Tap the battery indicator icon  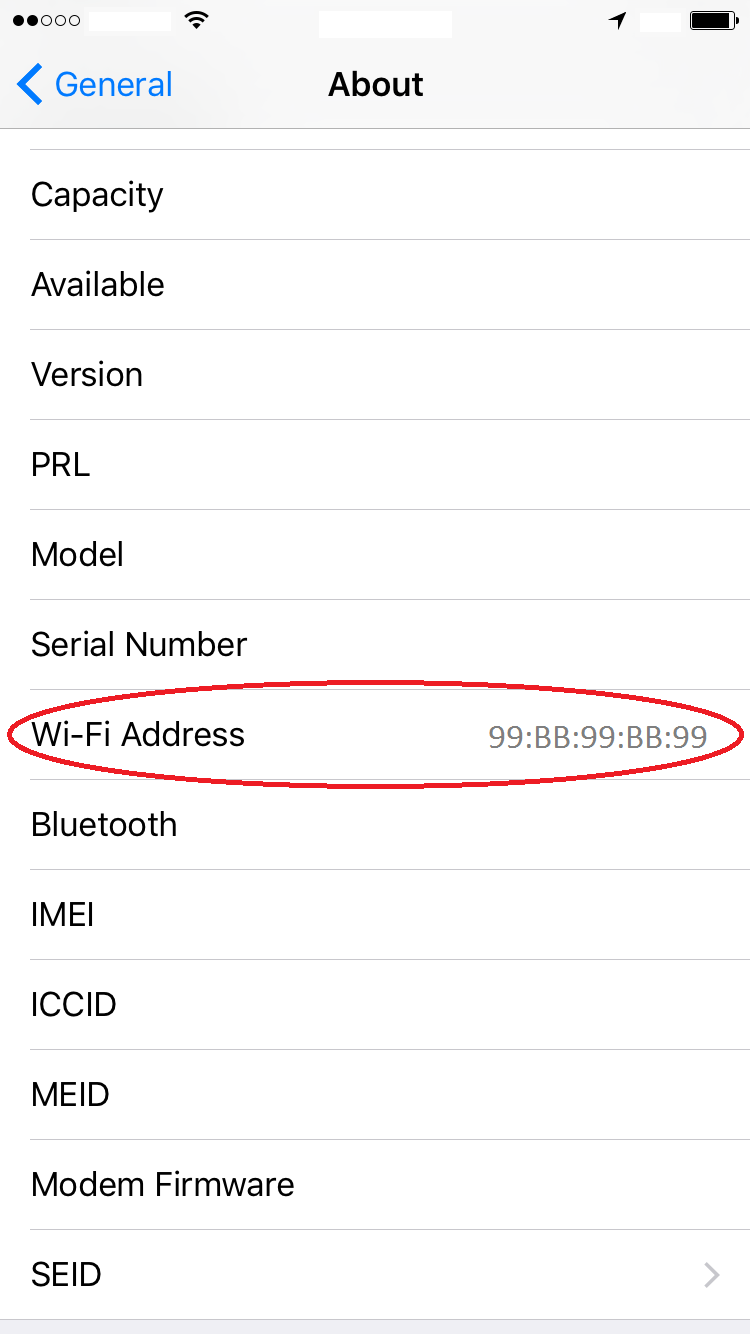(712, 21)
